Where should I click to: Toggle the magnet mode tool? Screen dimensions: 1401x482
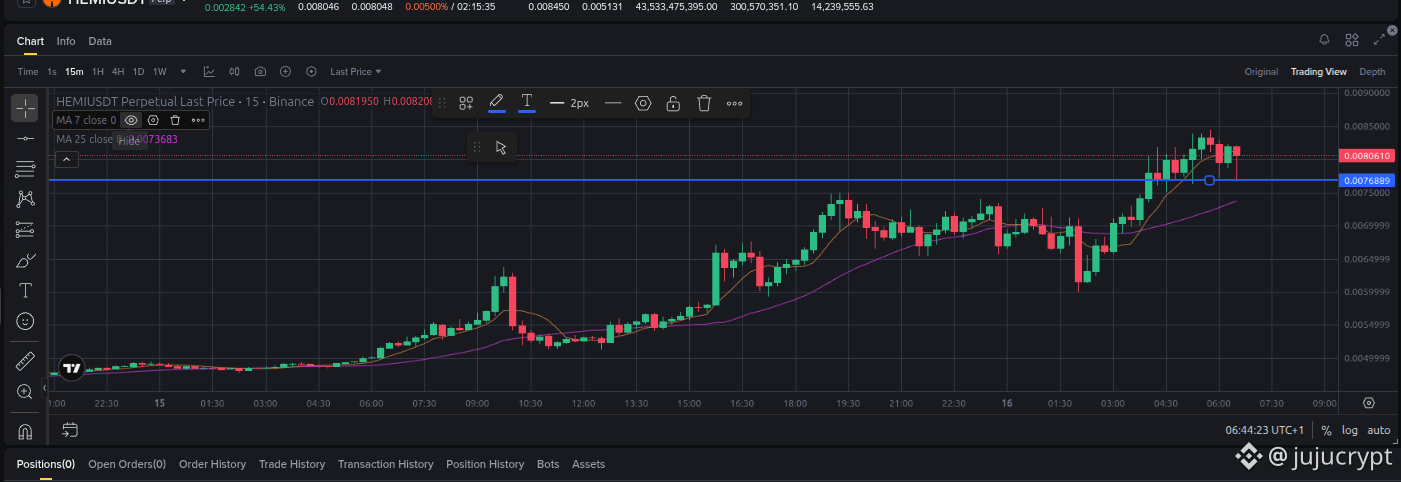[x=25, y=432]
